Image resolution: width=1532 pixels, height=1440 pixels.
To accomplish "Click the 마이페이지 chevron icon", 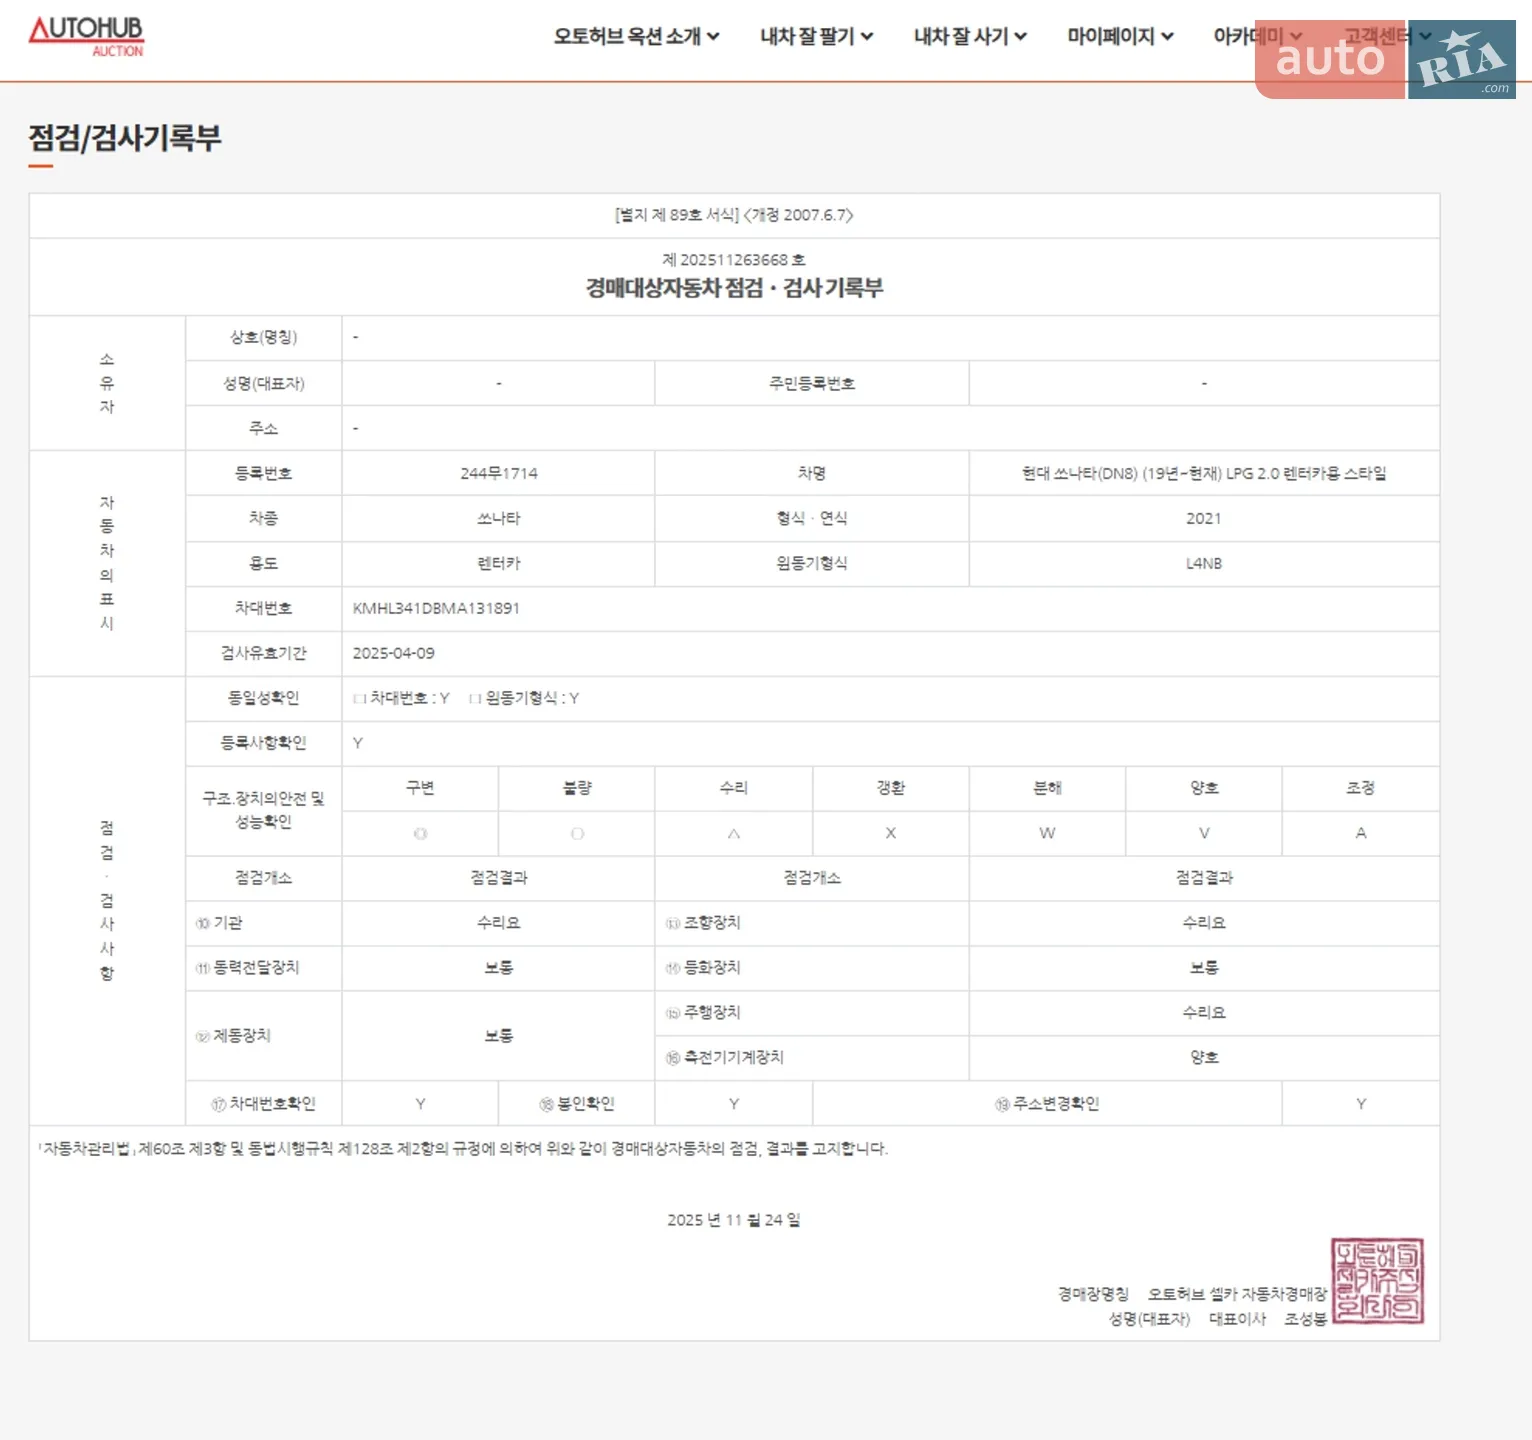I will [x=1167, y=37].
